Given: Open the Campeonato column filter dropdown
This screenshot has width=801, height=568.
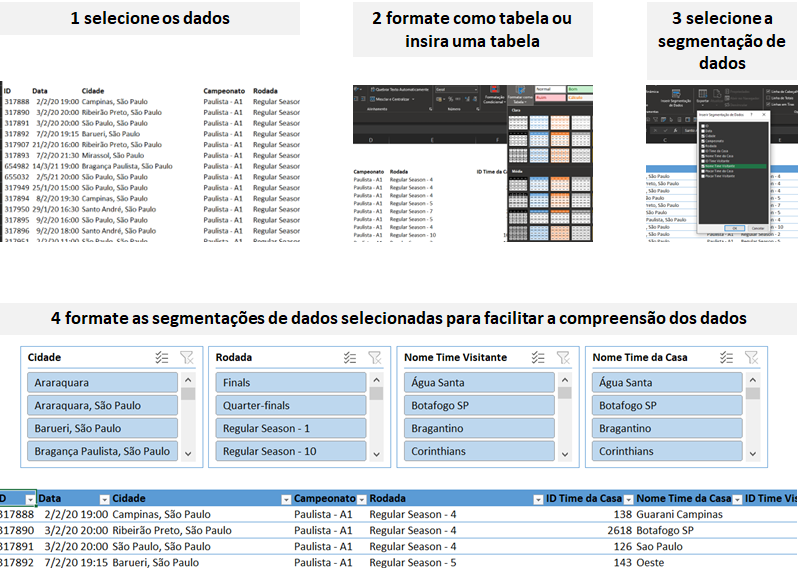Looking at the screenshot, I should pyautogui.click(x=362, y=500).
